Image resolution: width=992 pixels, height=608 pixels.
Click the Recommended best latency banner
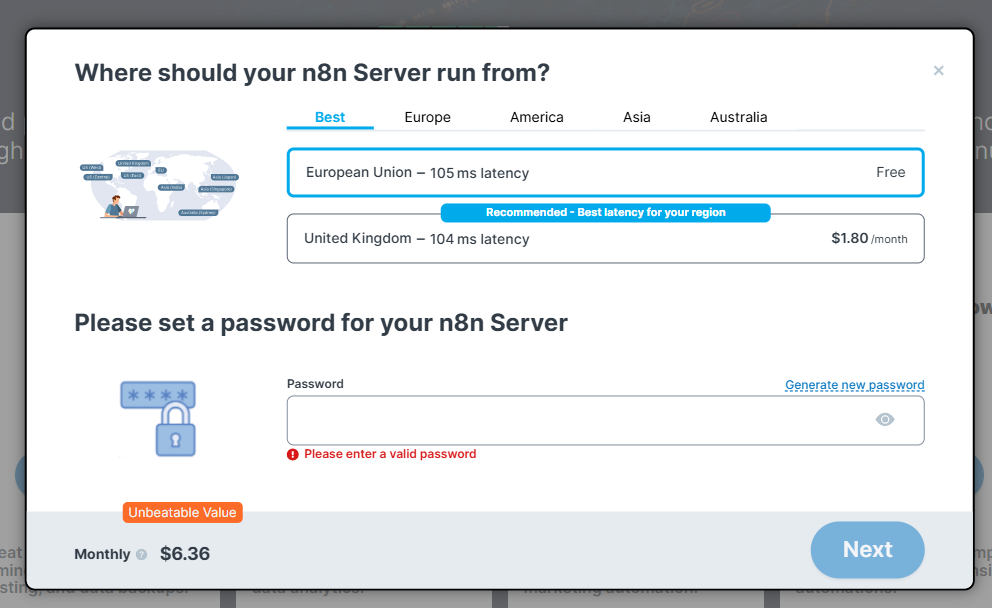pyautogui.click(x=605, y=213)
